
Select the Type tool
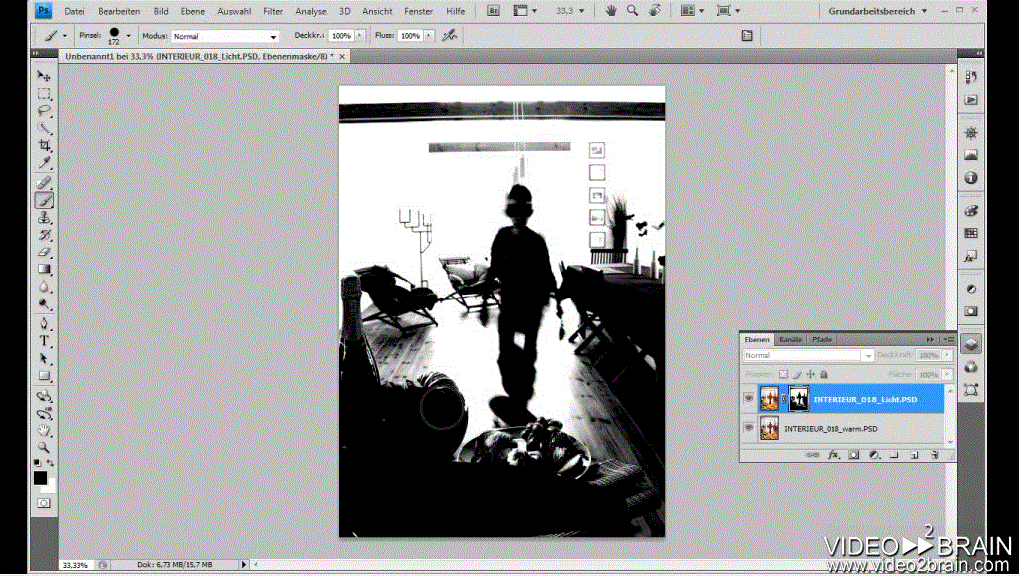pyautogui.click(x=44, y=341)
